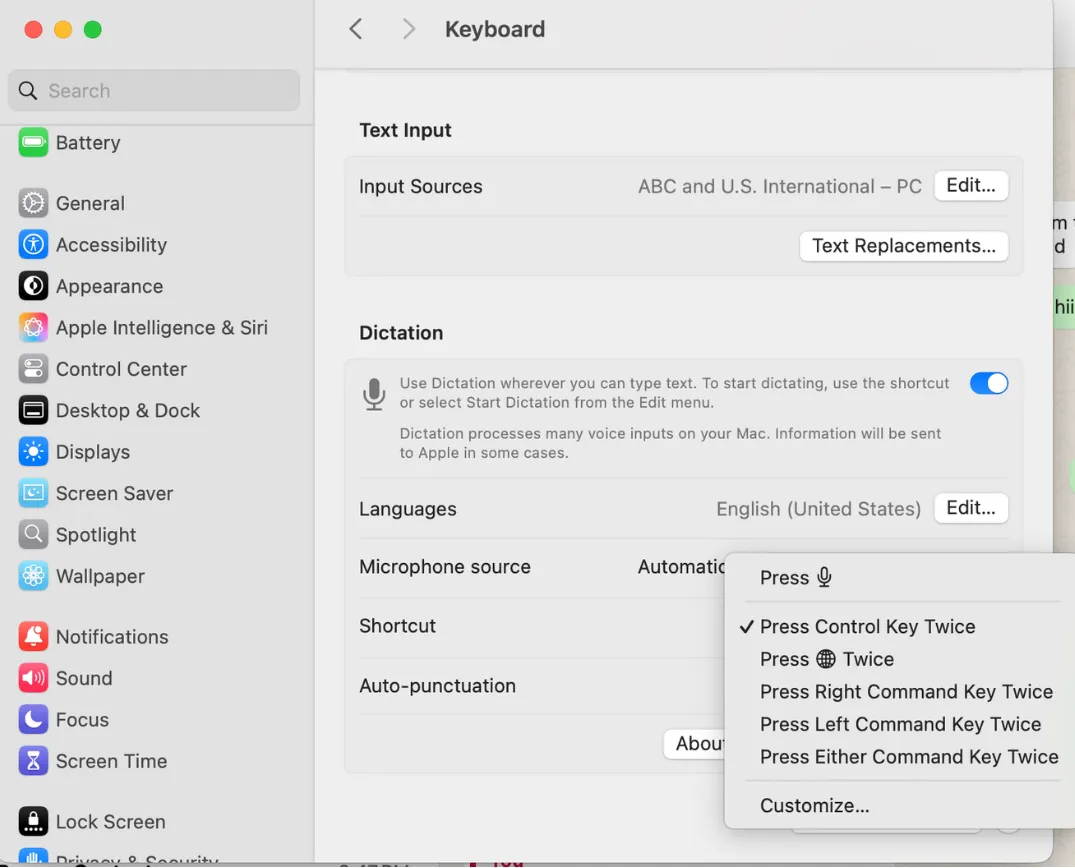
Task: Open the Control Center pane
Action: (x=121, y=369)
